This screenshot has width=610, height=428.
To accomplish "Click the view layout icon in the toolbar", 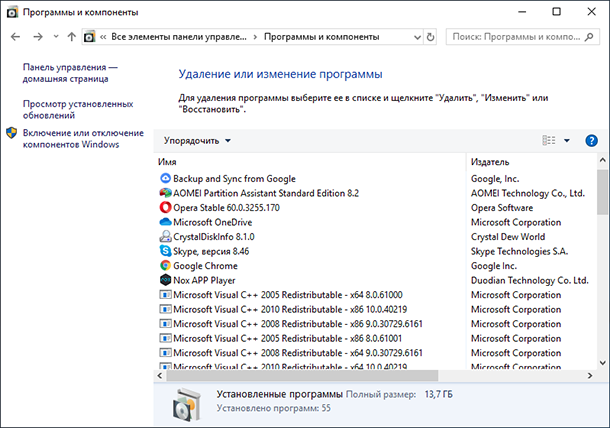I will [549, 140].
